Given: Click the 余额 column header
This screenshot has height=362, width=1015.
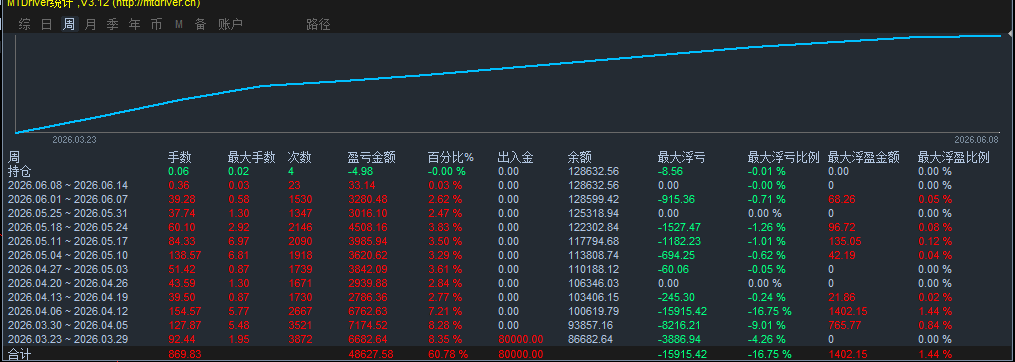Looking at the screenshot, I should 581,157.
